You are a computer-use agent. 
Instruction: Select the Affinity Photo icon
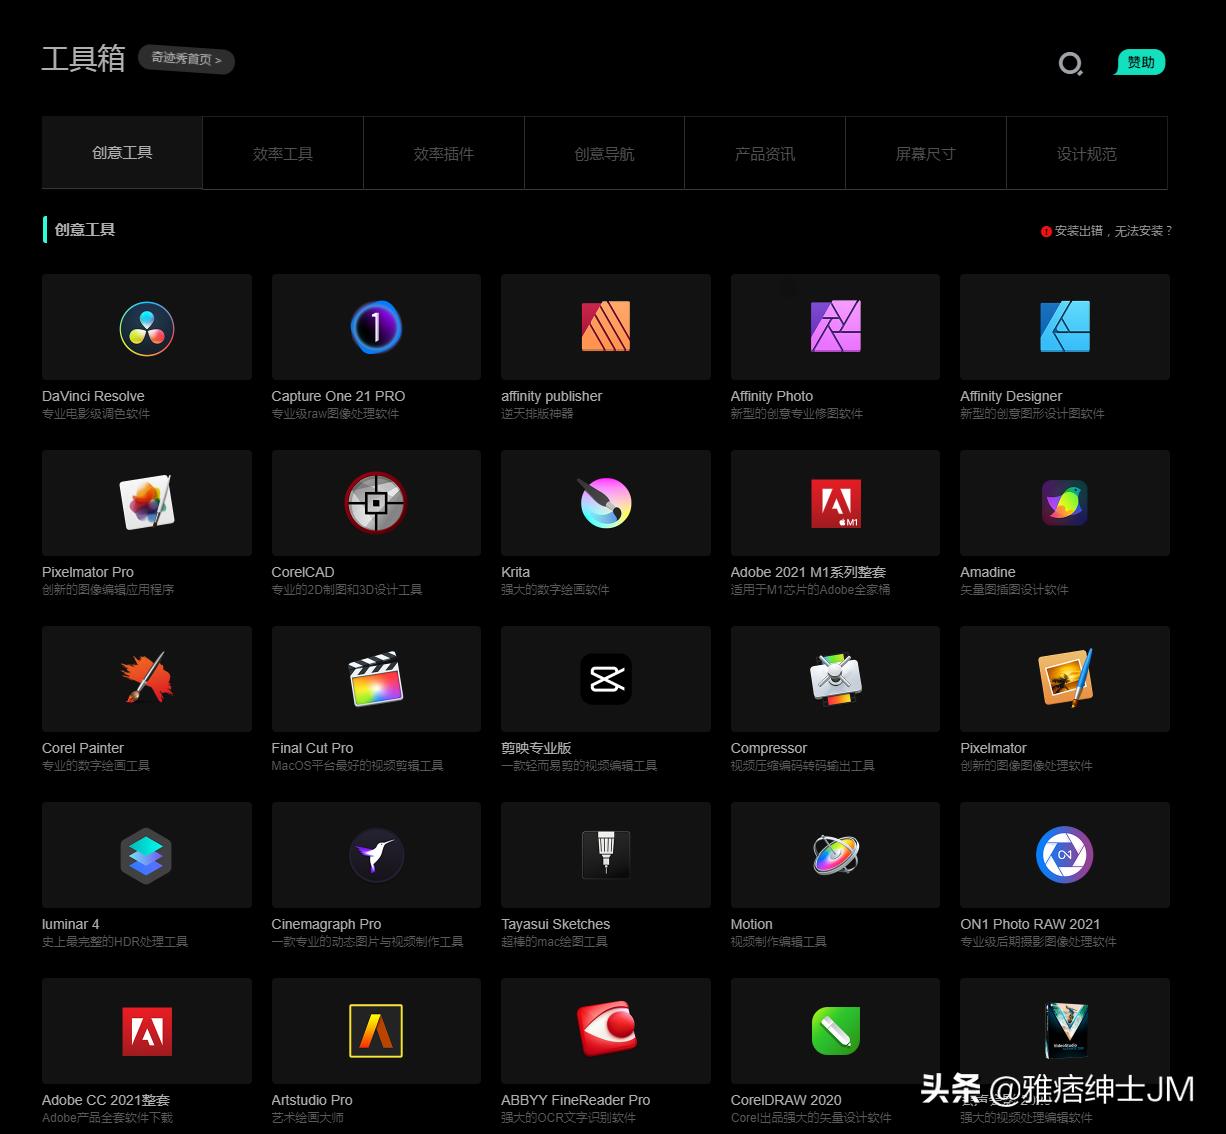pos(834,327)
